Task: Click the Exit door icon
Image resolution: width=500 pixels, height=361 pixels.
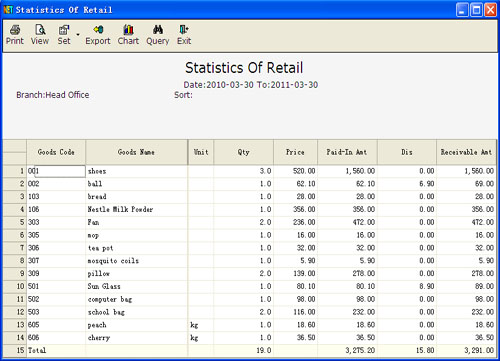Action: 184,30
